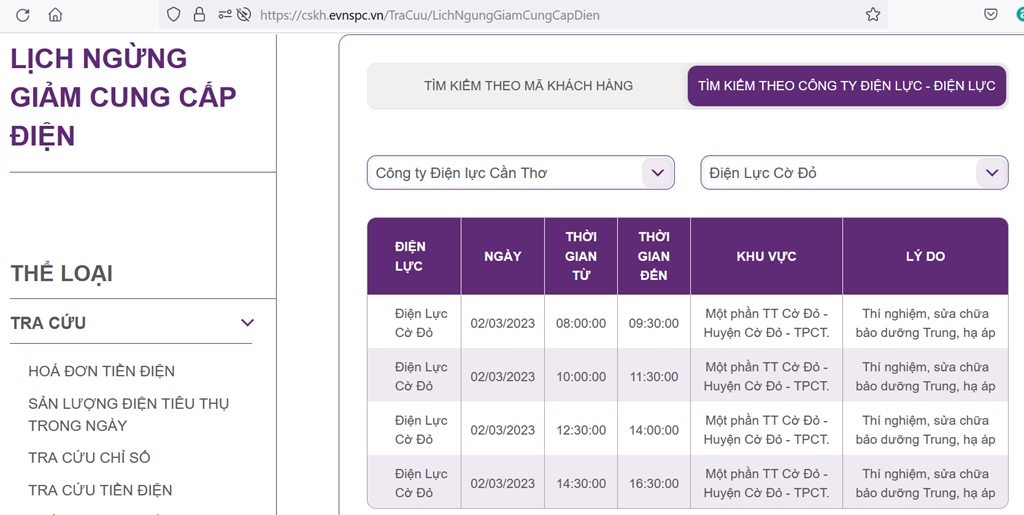
Task: Bookmark this page with the star icon
Action: point(873,15)
